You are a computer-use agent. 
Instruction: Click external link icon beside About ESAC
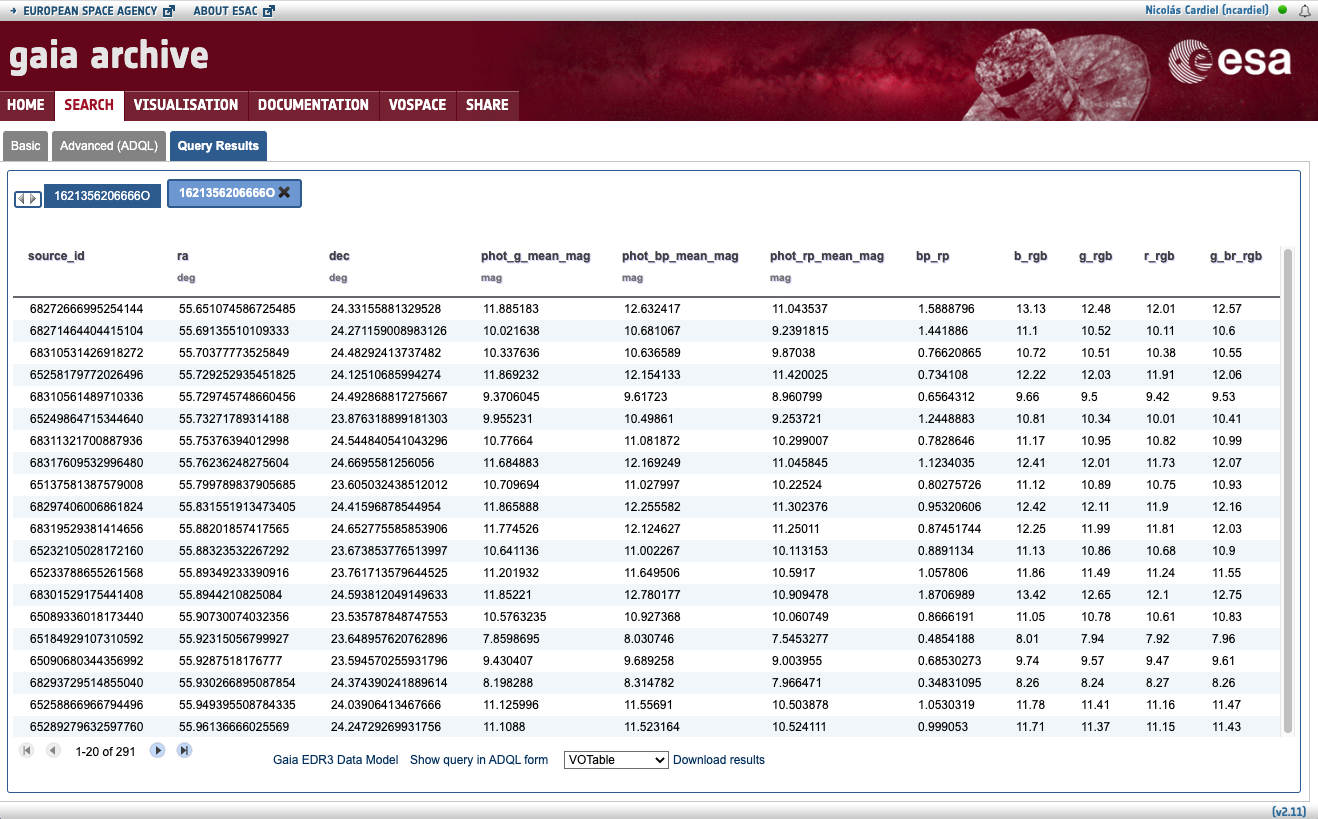(269, 11)
